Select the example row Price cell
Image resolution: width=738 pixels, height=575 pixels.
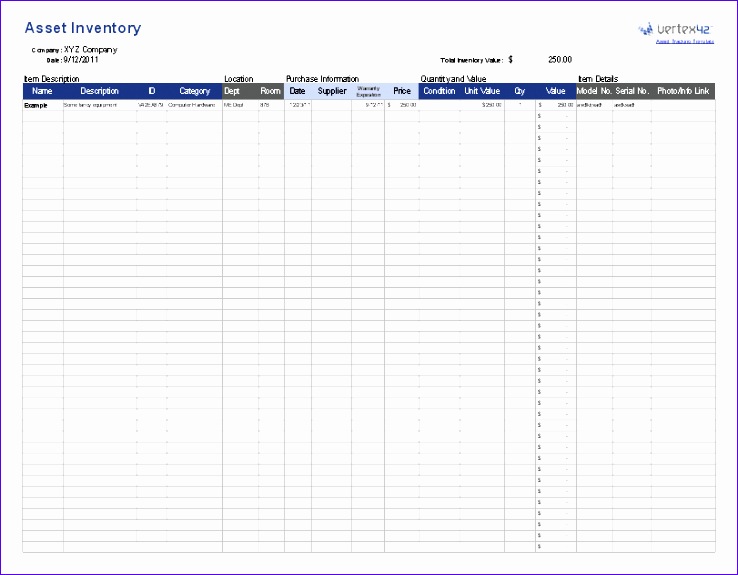(x=402, y=105)
